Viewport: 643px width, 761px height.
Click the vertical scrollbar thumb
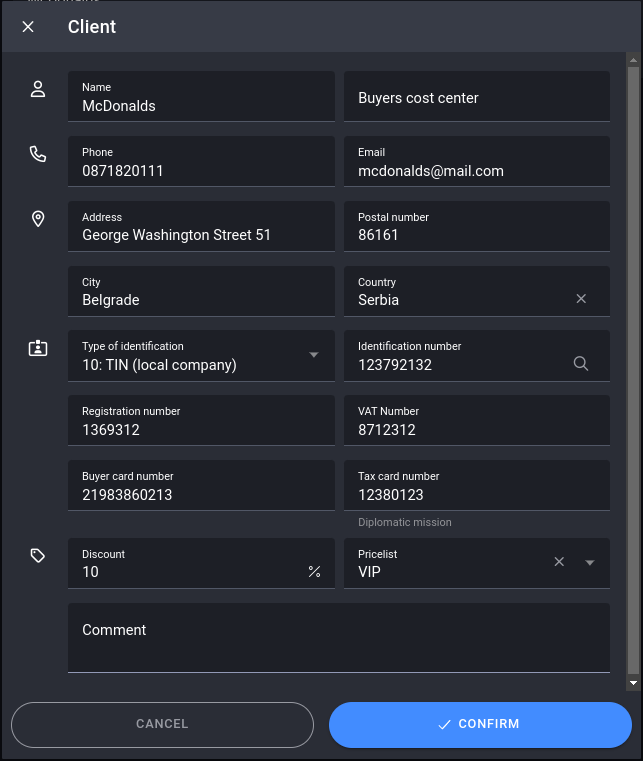pos(633,370)
